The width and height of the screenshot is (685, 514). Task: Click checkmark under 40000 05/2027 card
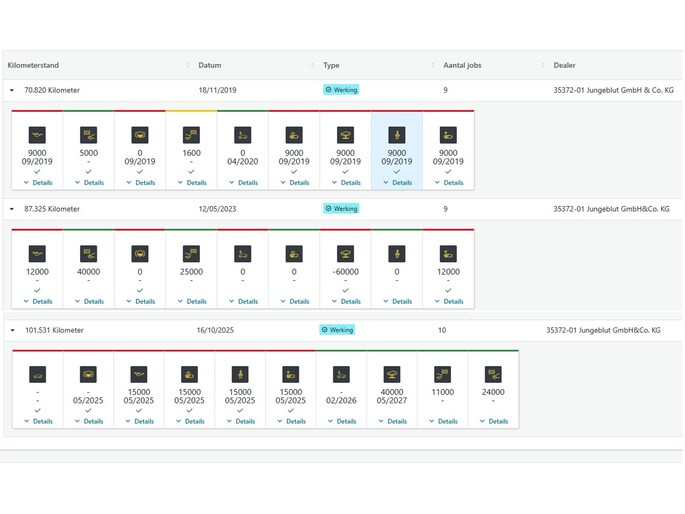(x=392, y=410)
